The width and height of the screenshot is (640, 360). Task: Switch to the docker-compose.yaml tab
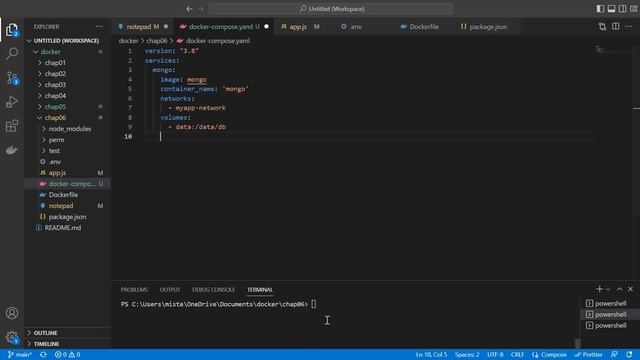224,27
